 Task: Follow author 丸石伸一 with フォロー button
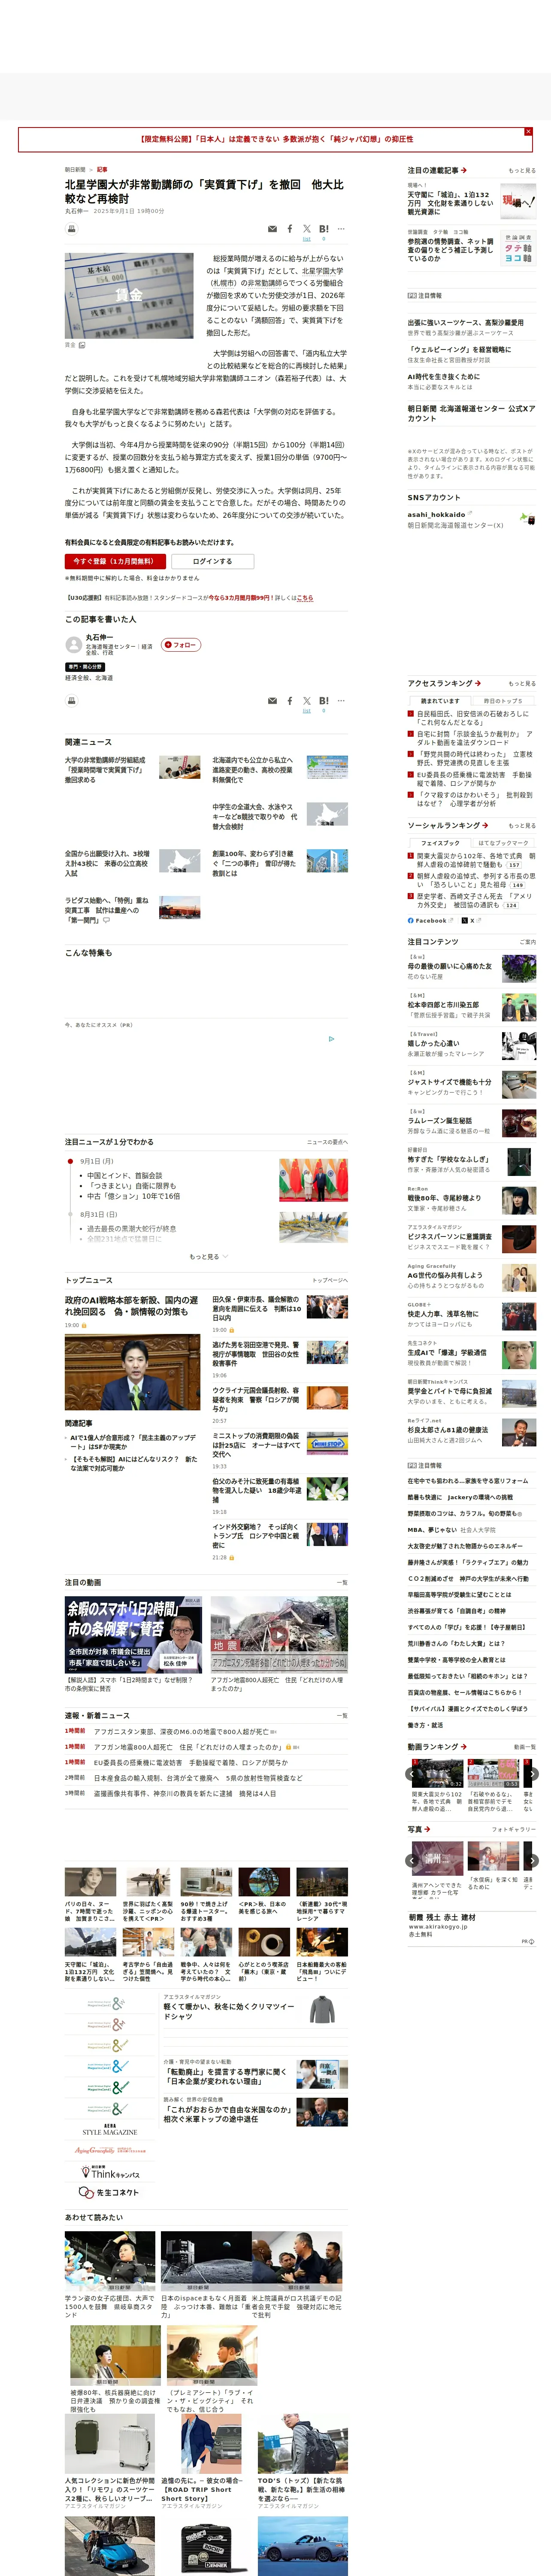181,645
